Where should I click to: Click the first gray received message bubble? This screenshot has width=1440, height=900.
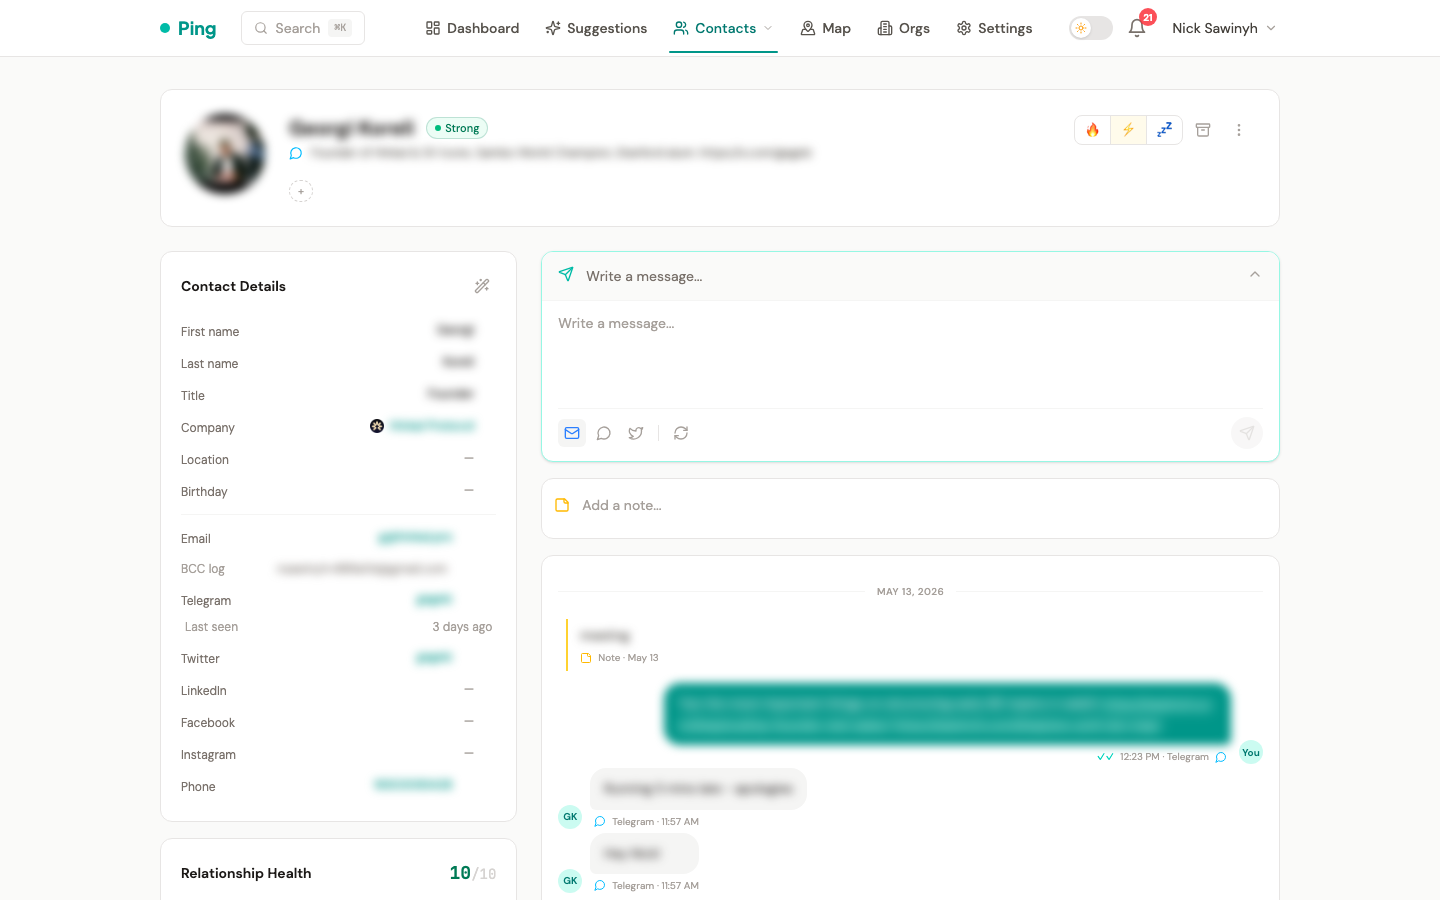pyautogui.click(x=698, y=789)
